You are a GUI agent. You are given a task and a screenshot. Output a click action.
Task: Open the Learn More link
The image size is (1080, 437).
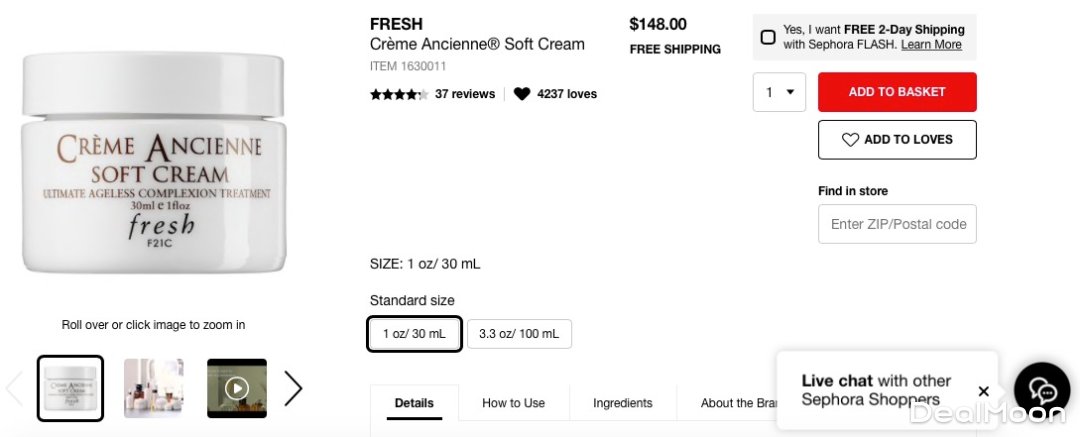[x=931, y=45]
